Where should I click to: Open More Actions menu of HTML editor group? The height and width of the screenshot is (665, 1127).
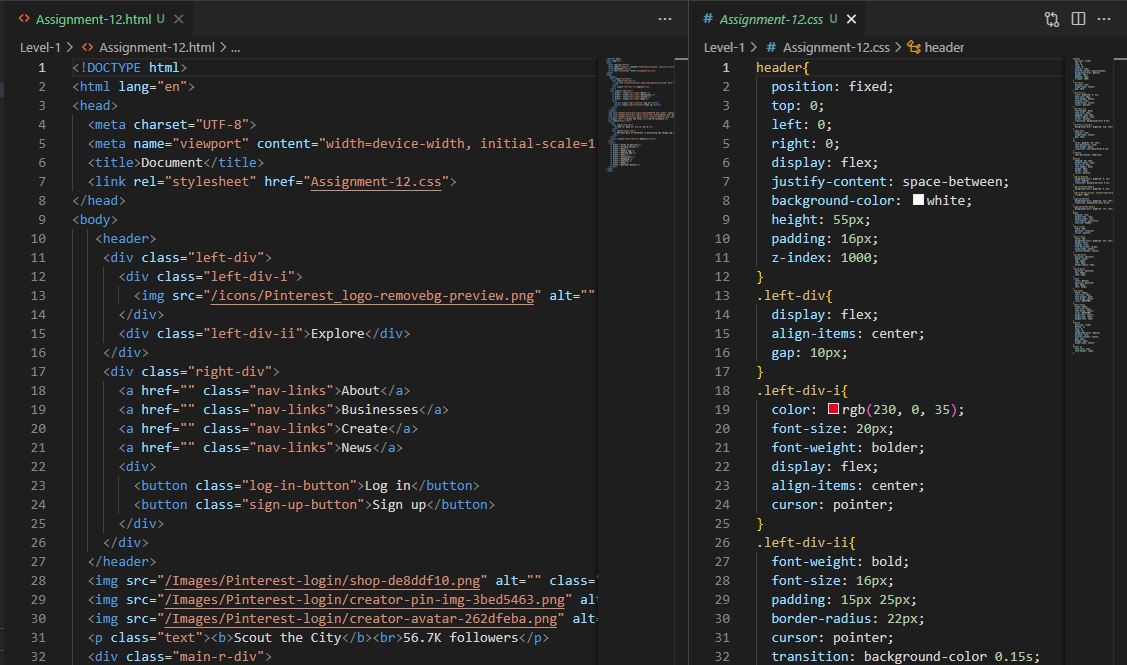[665, 19]
